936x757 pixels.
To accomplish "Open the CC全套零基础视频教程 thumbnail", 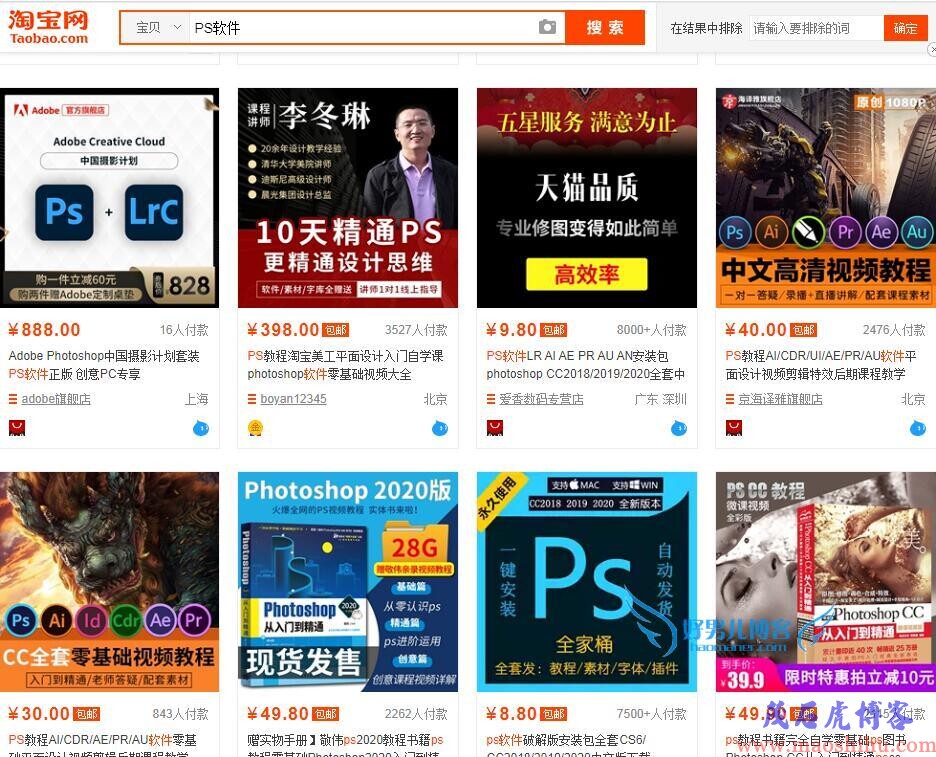I will point(109,582).
